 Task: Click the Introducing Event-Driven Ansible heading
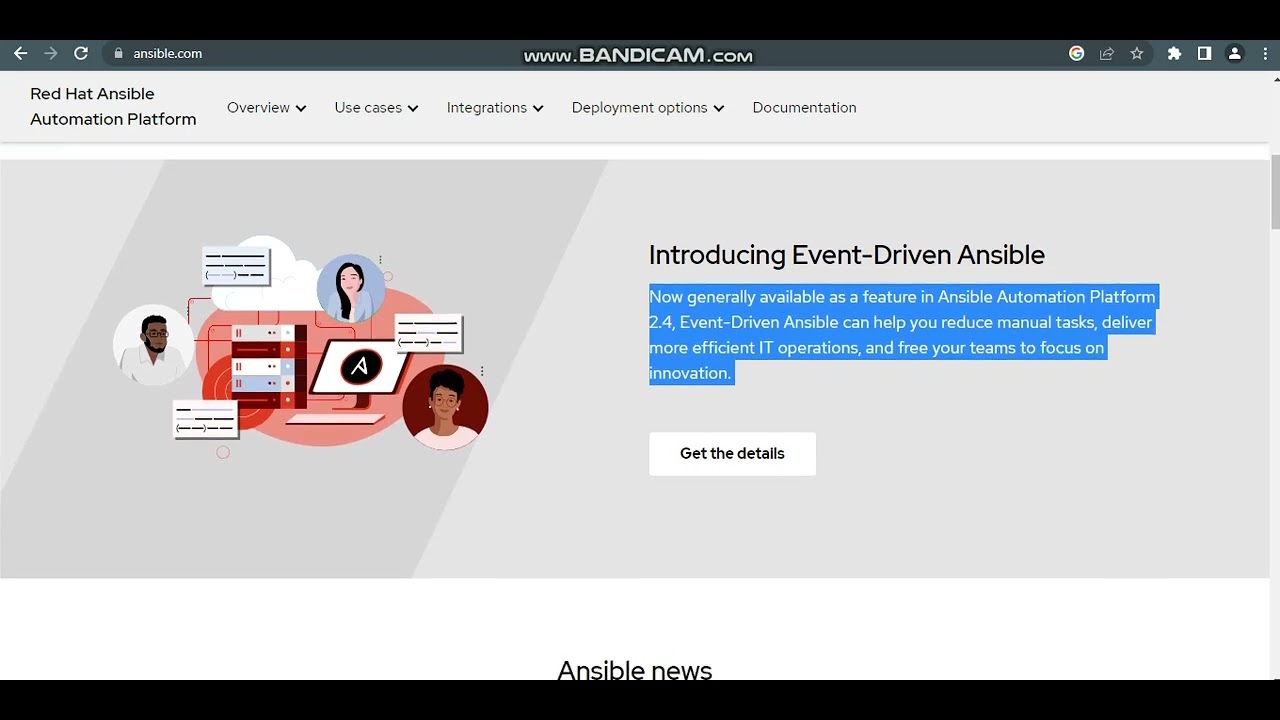[847, 255]
